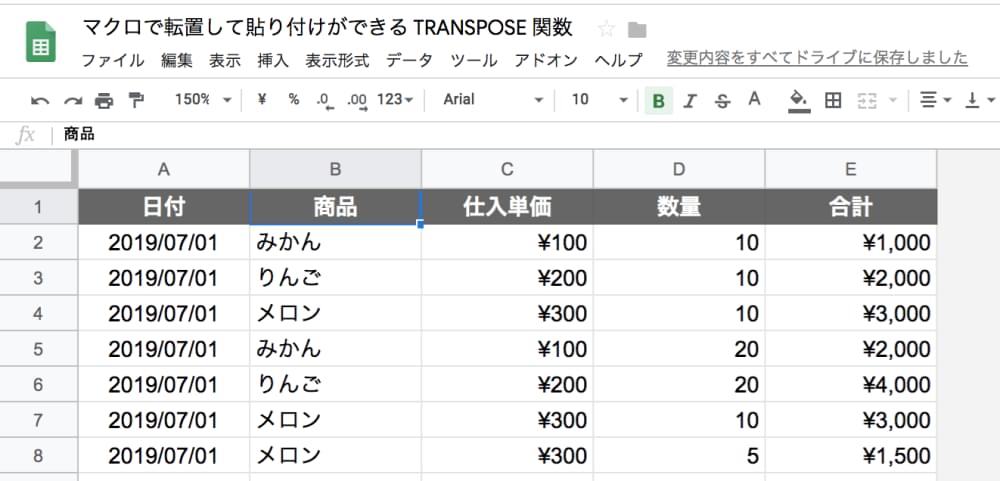Click the document title to rename
This screenshot has width=1000, height=481.
point(328,28)
